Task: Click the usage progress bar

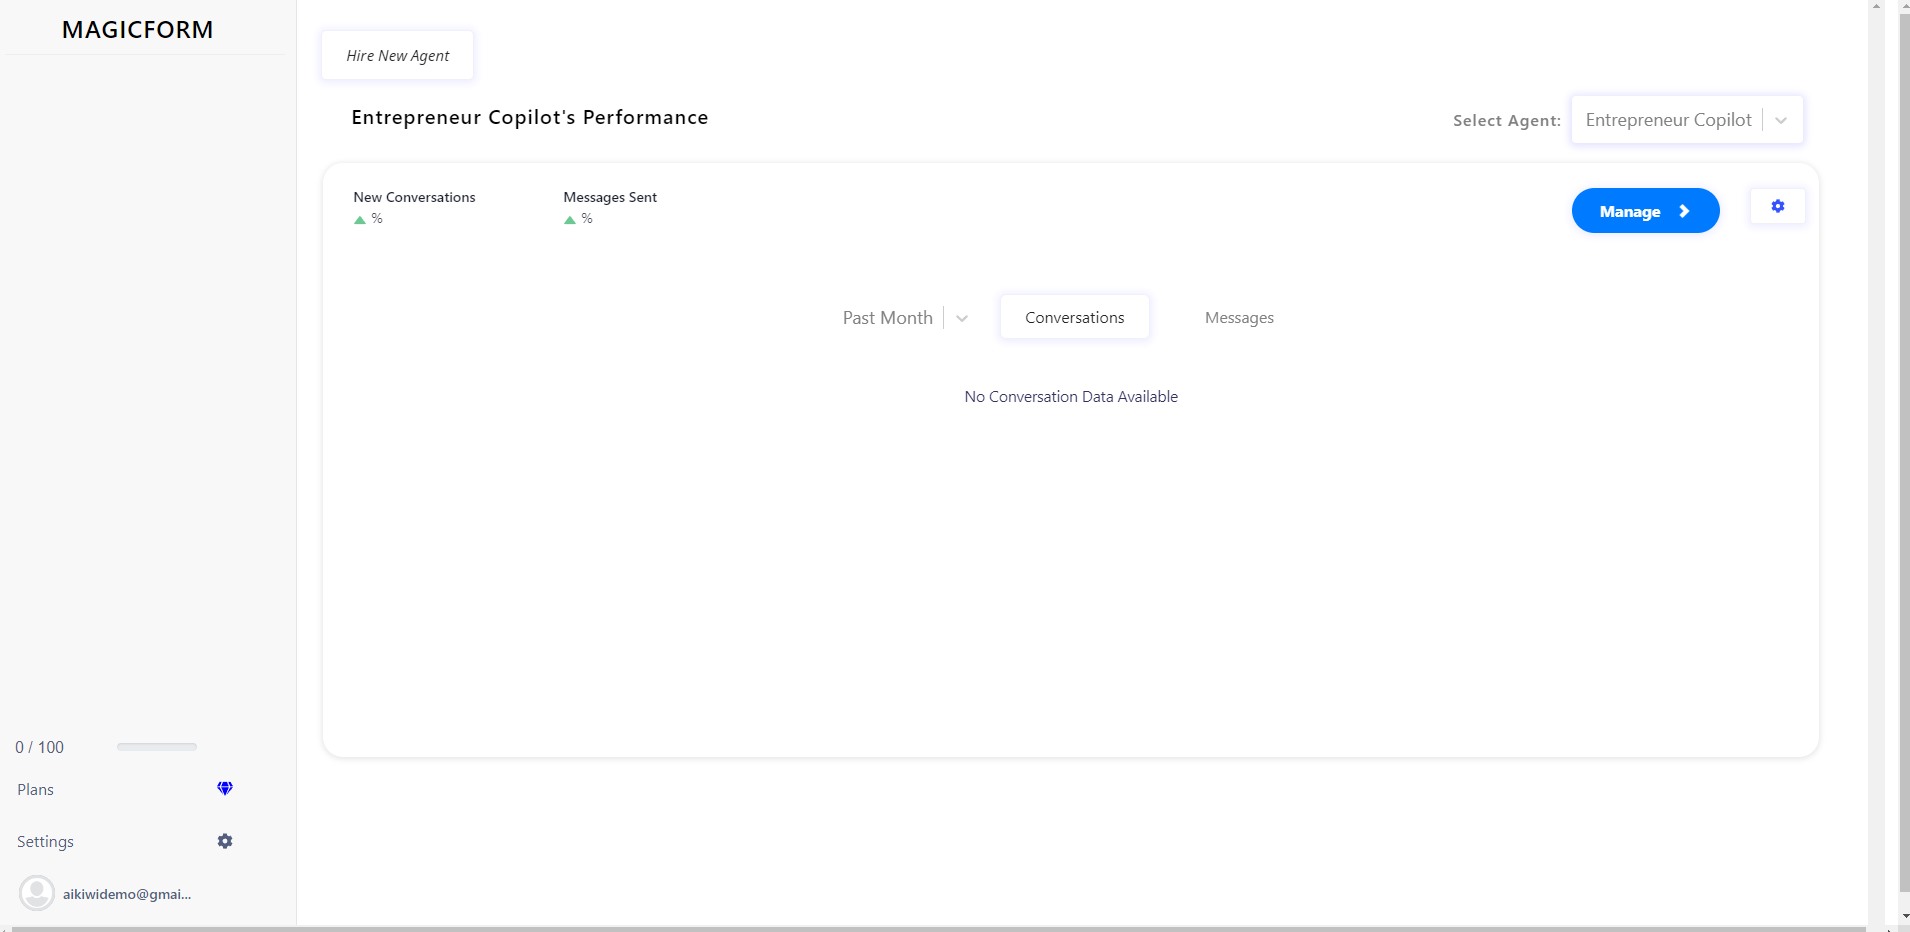Action: (x=157, y=746)
